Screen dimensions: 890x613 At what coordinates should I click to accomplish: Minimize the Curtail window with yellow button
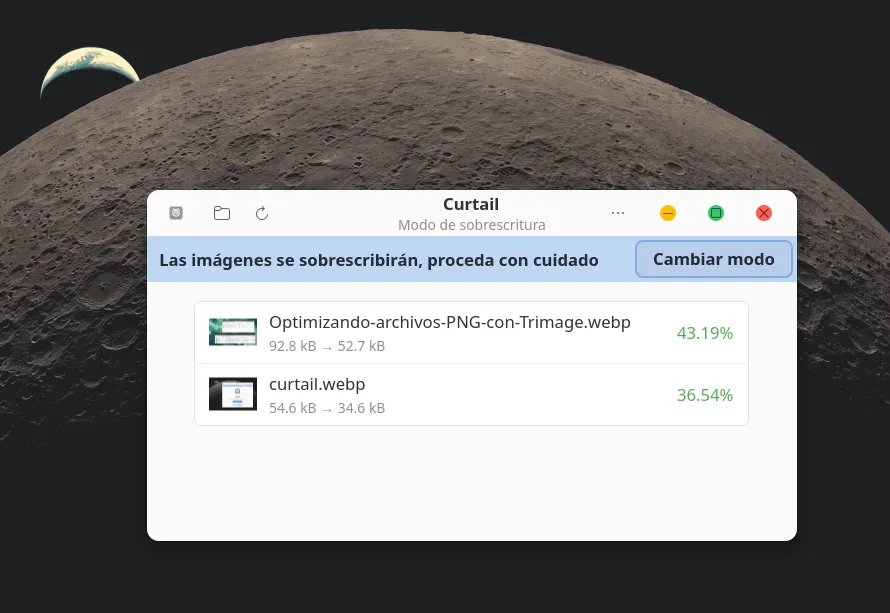tap(668, 213)
